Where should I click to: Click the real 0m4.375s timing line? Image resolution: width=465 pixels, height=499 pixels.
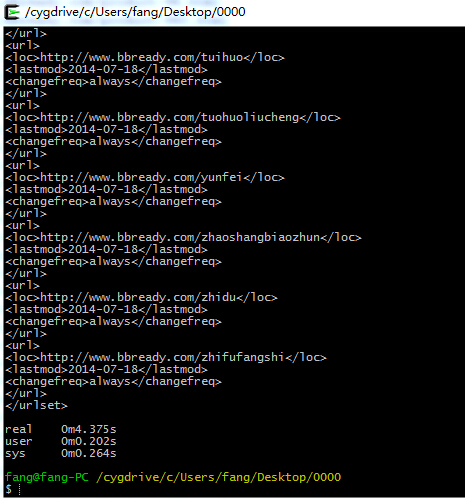tap(61, 429)
